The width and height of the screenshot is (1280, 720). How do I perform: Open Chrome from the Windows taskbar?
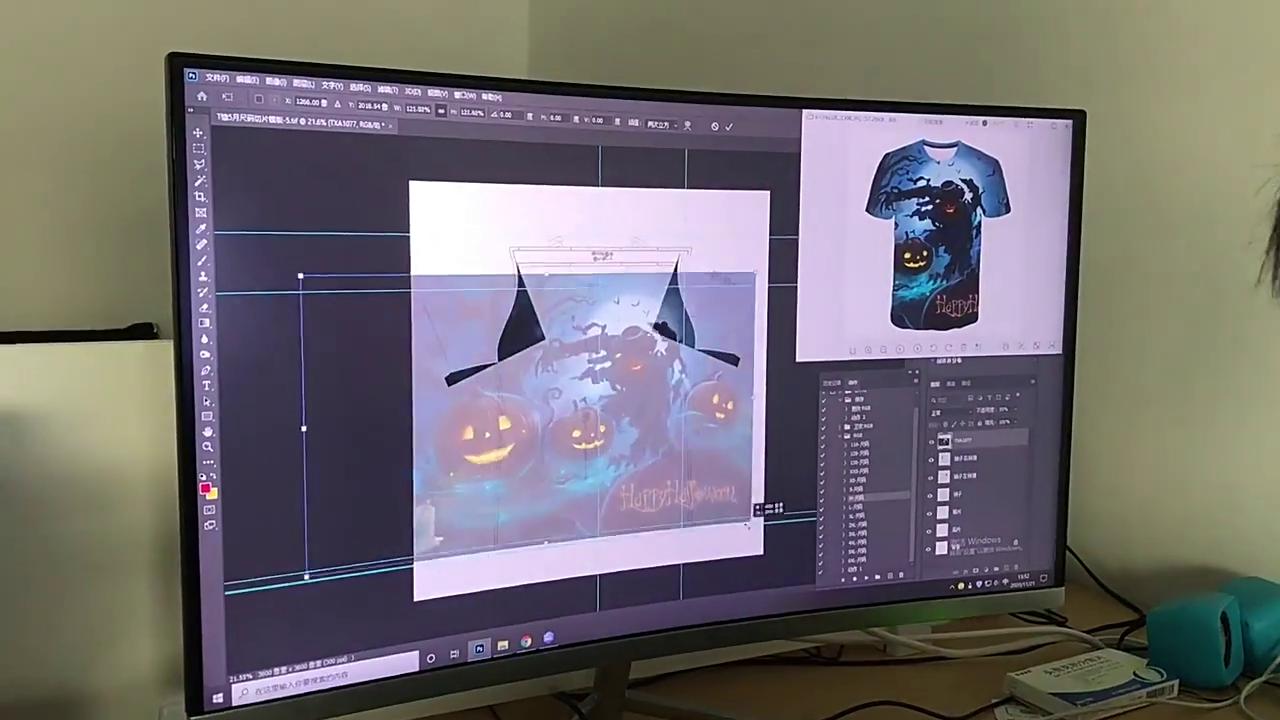525,642
